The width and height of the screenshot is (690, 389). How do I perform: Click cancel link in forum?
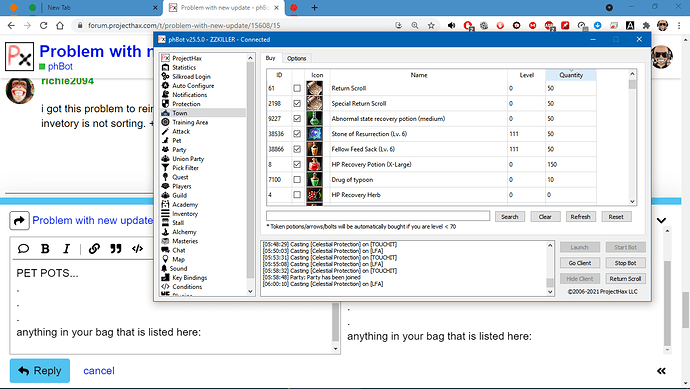[x=99, y=371]
